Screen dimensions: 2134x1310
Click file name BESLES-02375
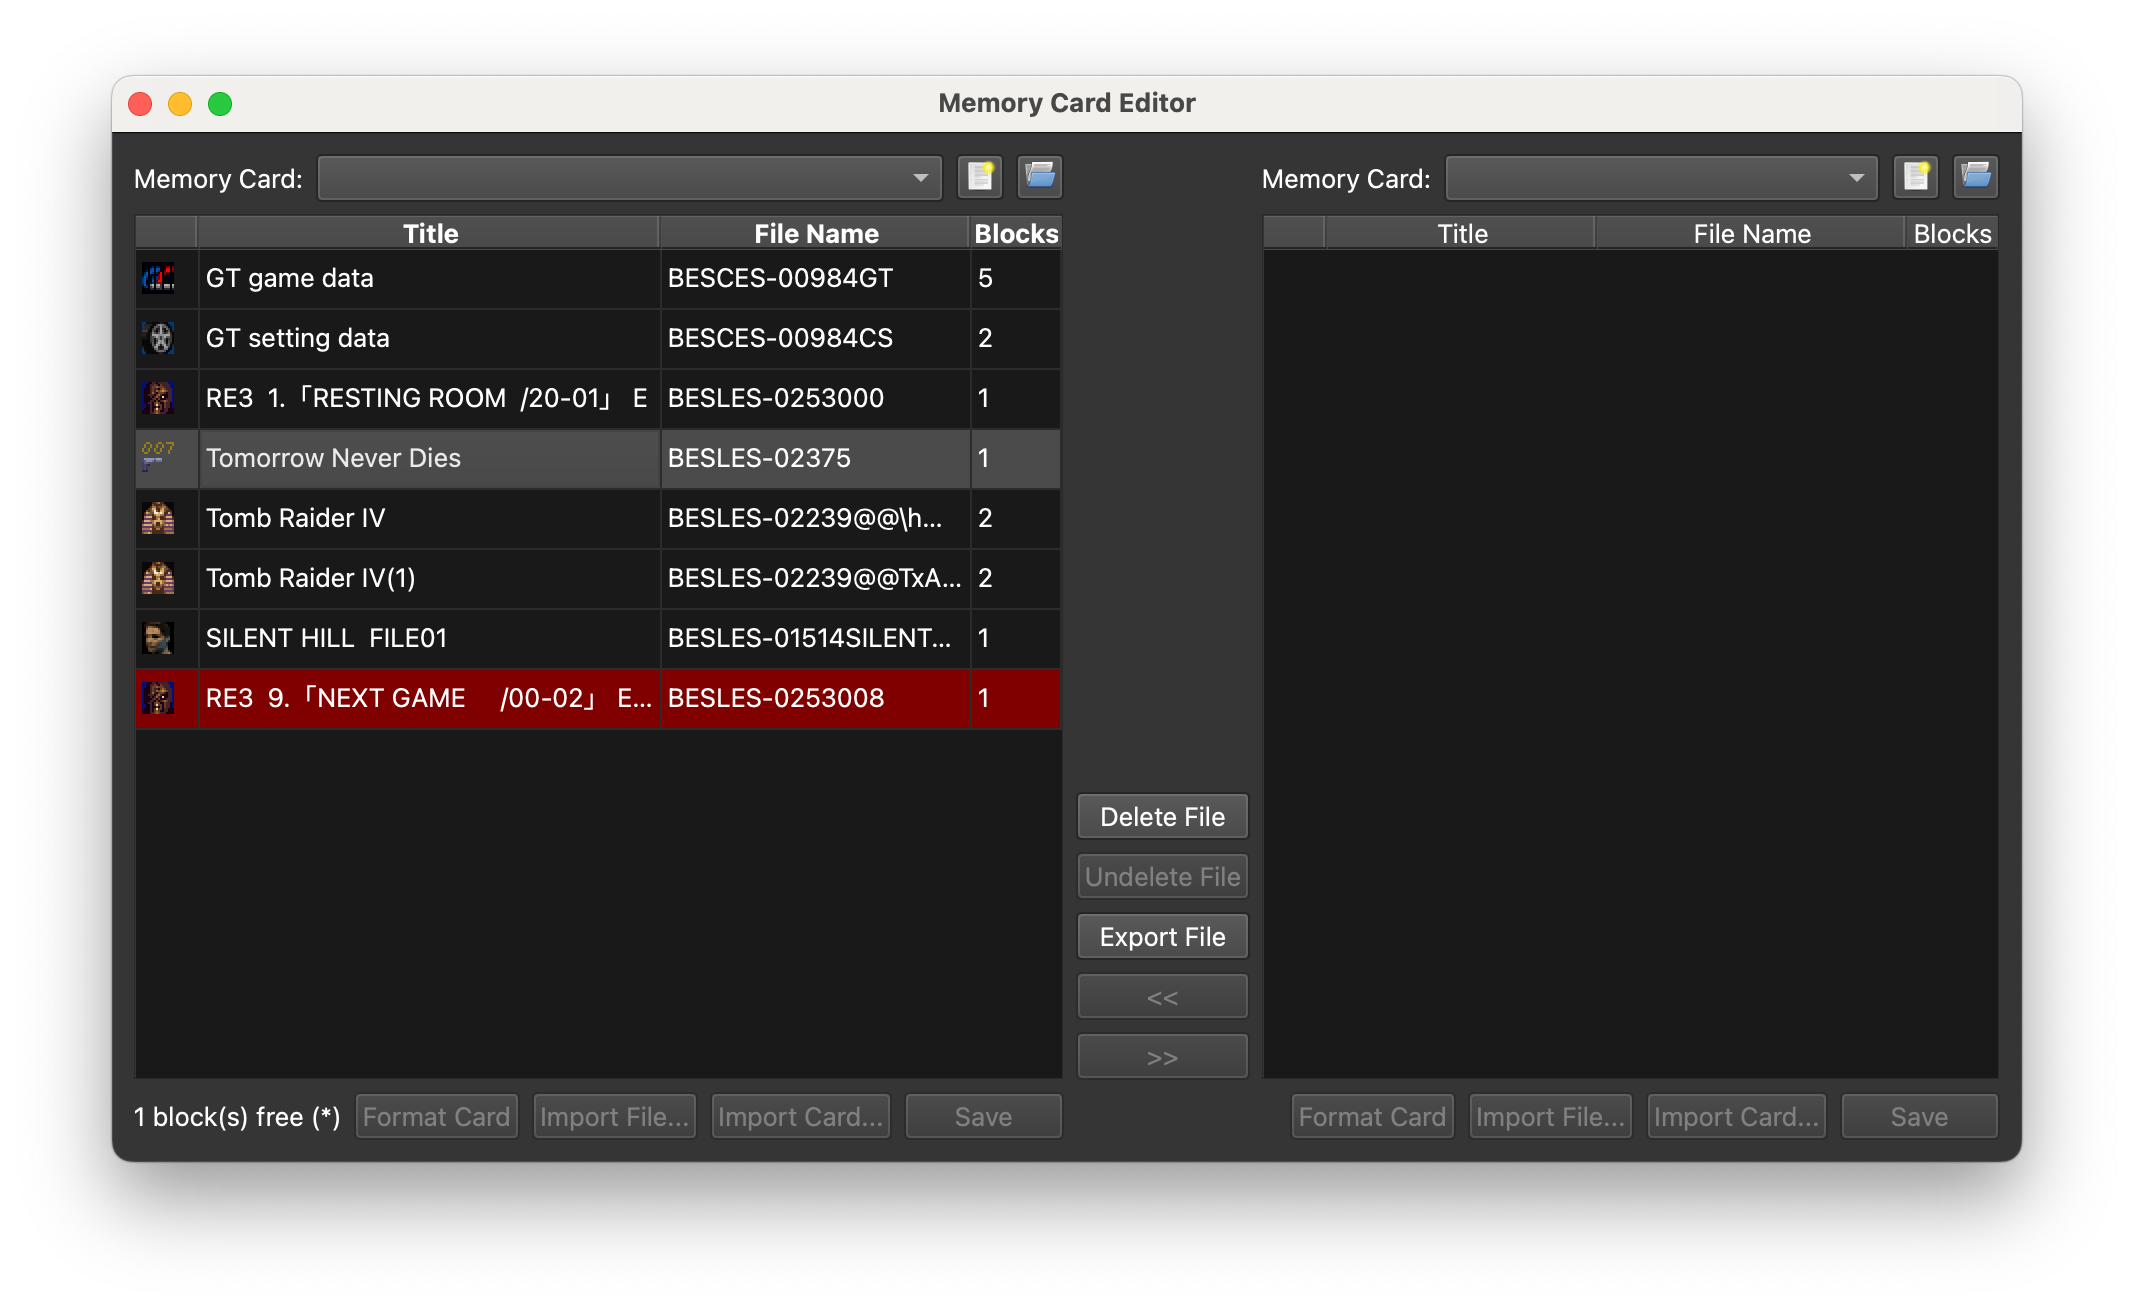click(759, 458)
